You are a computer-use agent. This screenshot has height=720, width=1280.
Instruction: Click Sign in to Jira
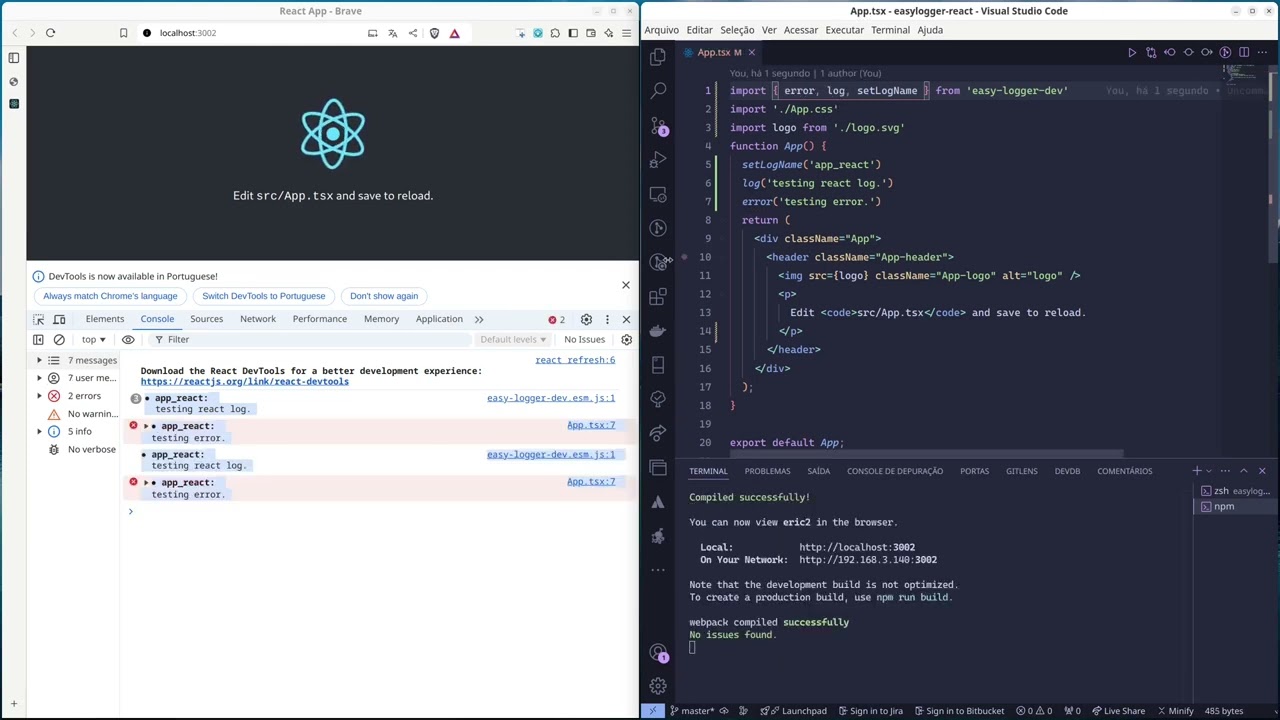[869, 711]
